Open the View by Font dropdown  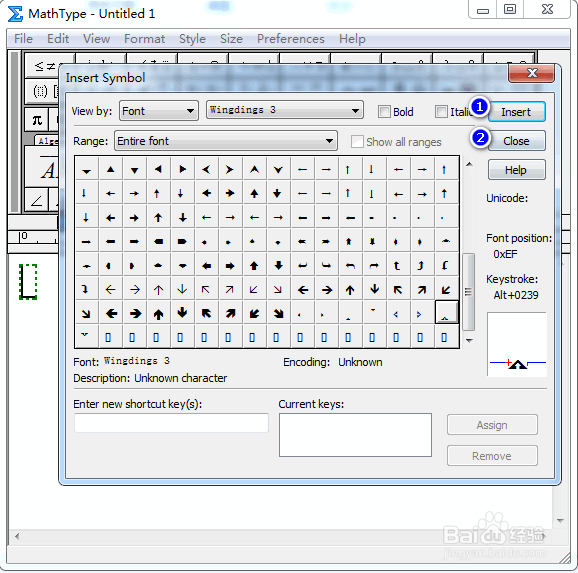click(159, 111)
